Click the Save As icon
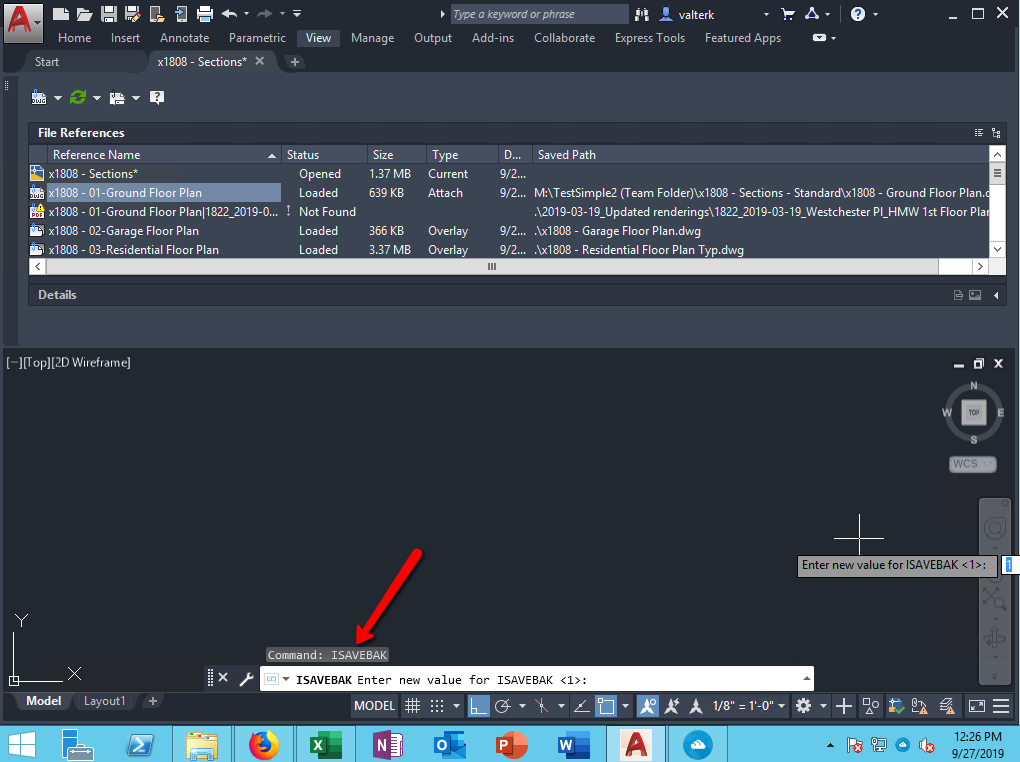The height and width of the screenshot is (762, 1020). [133, 14]
